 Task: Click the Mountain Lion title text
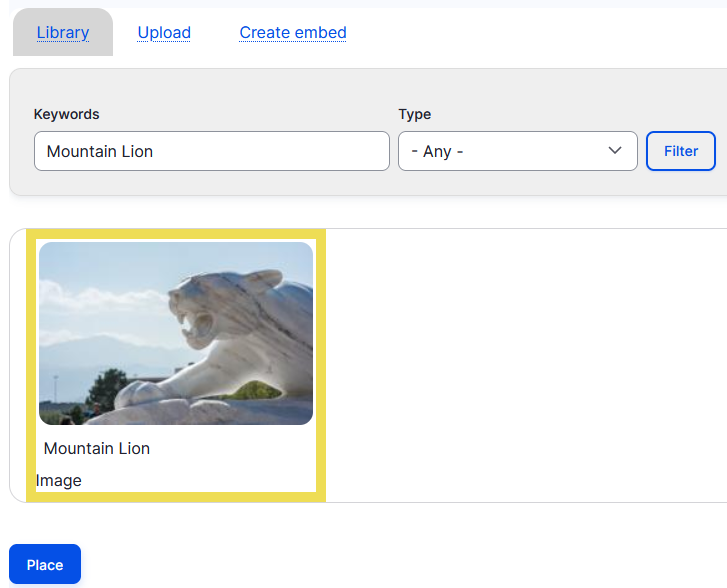96,448
